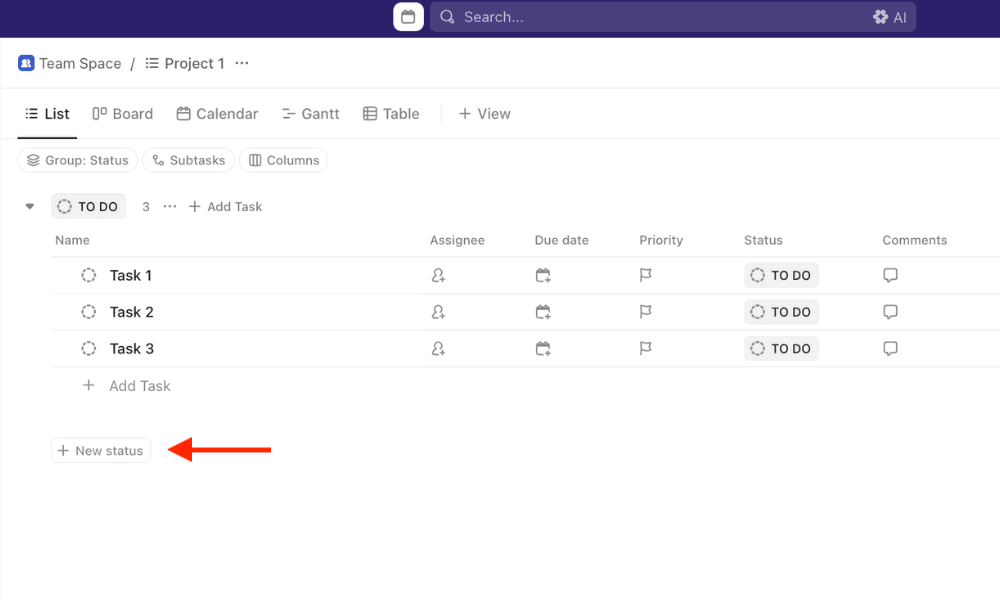1000x600 pixels.
Task: Change Task 1 TO DO status
Action: coord(781,275)
